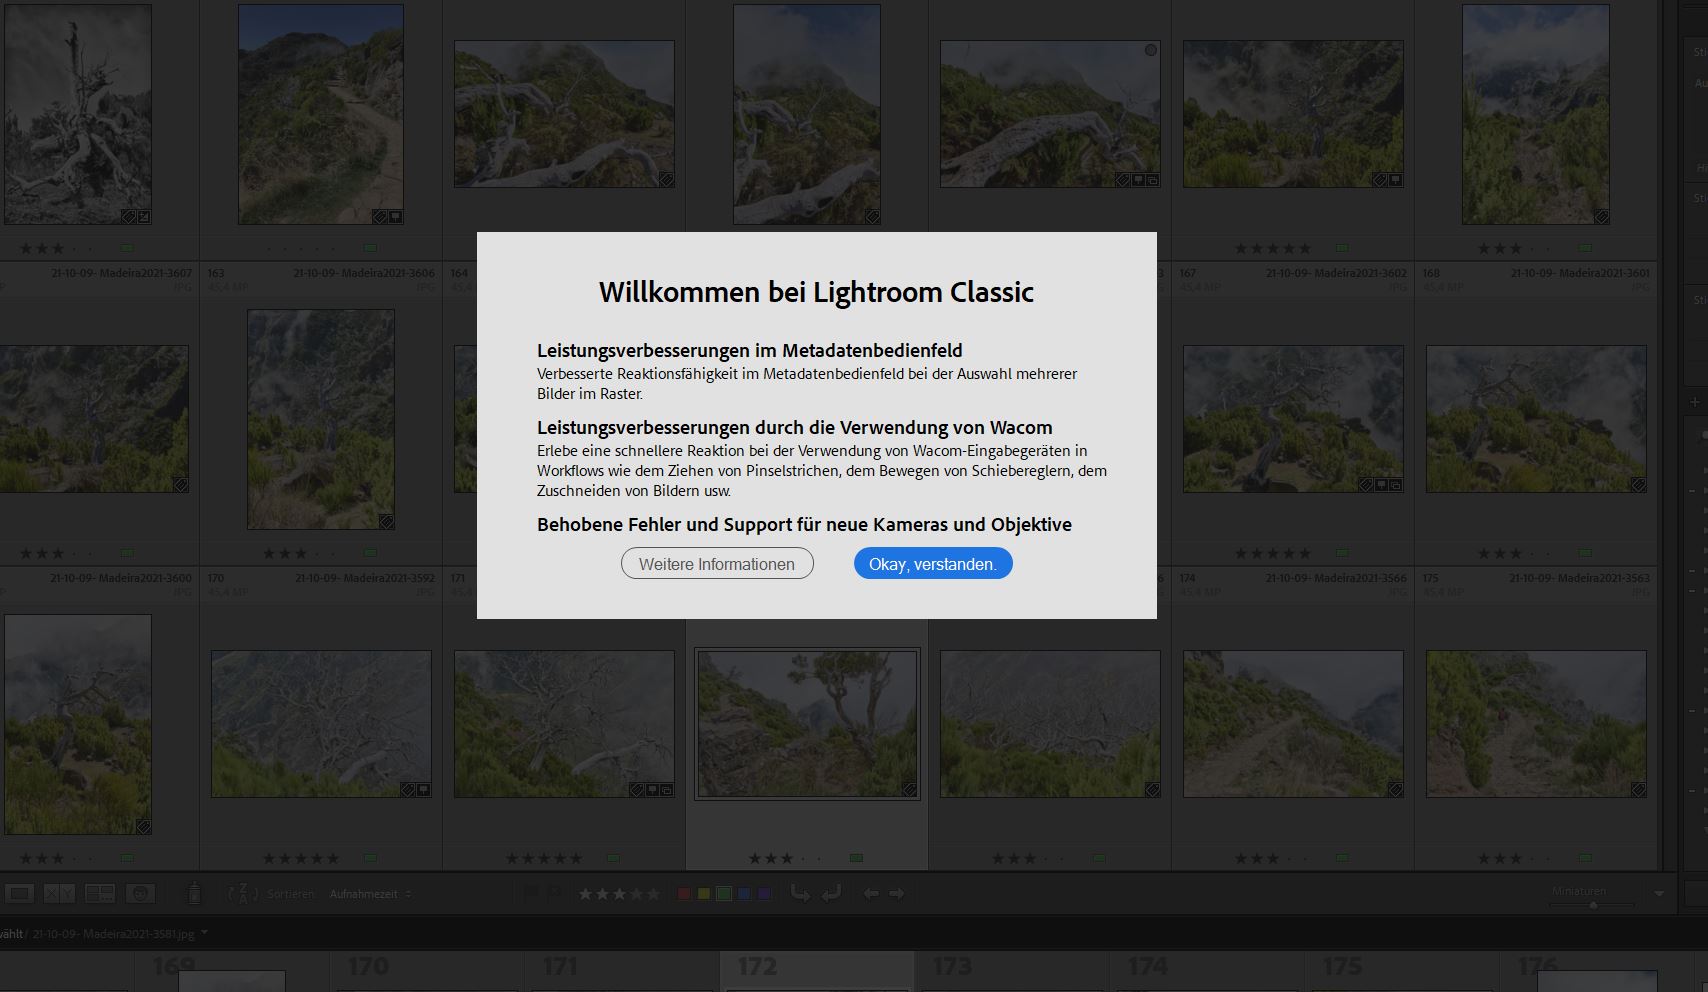Click Weitere Informationen button

pos(717,564)
